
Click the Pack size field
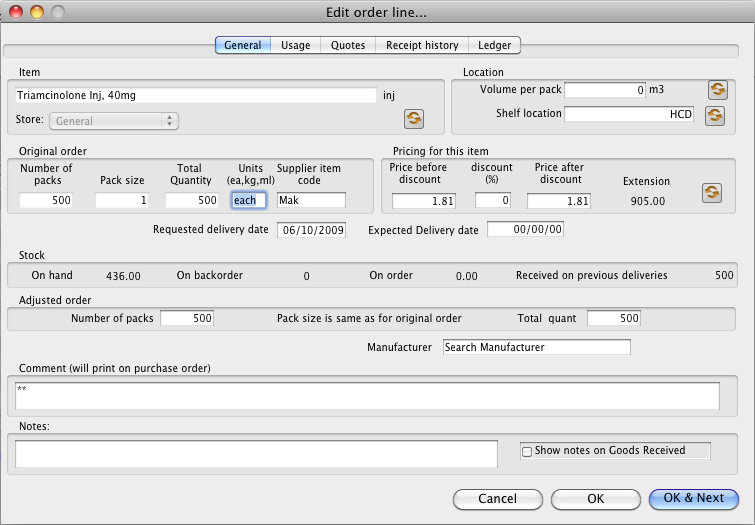coord(121,200)
